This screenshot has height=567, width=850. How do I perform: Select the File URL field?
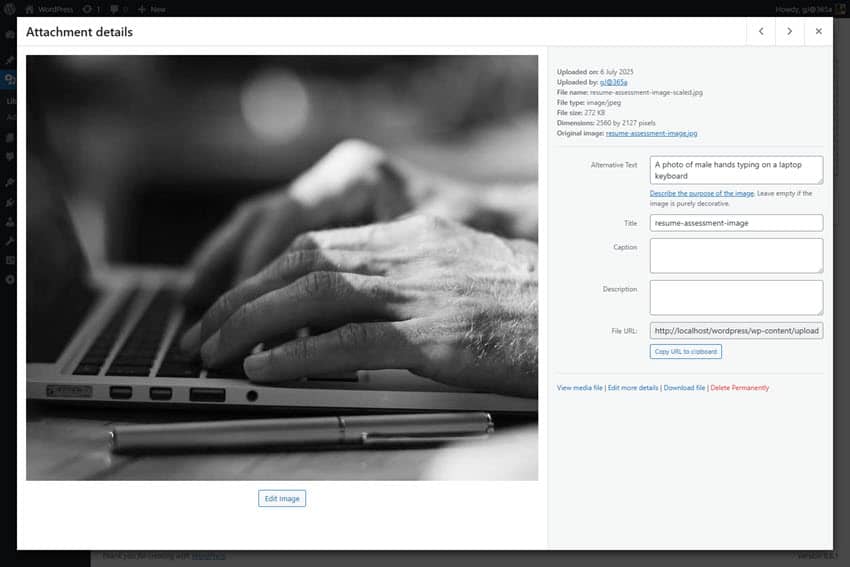736,331
